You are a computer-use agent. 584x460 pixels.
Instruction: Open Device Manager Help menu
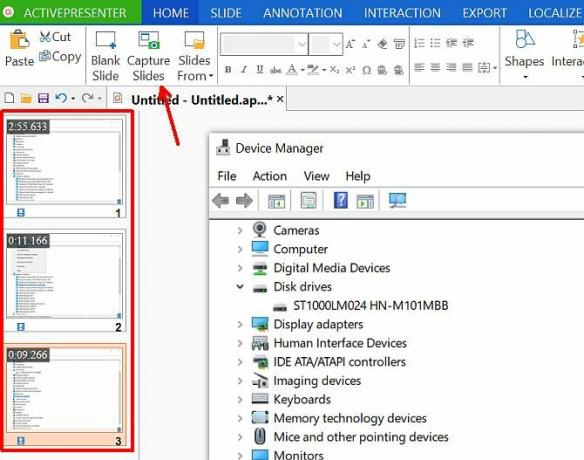point(358,176)
